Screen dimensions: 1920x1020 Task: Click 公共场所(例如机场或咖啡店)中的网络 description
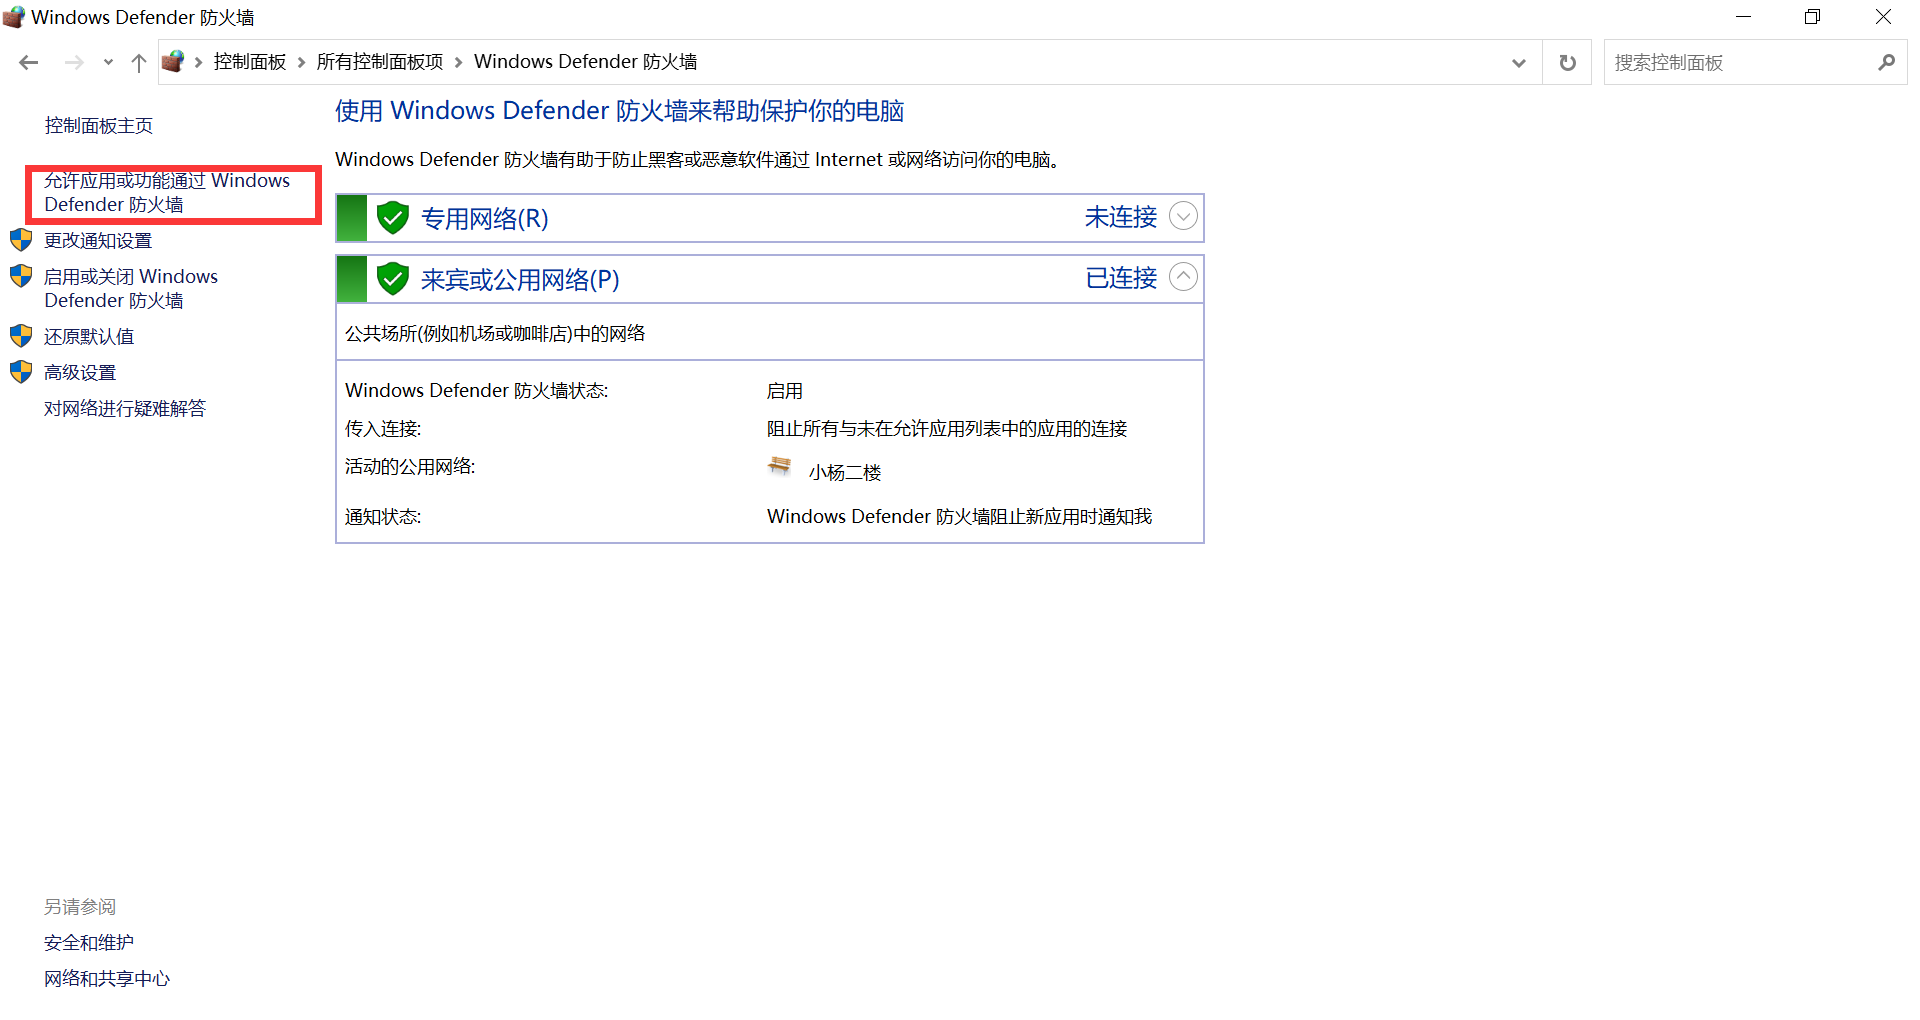(x=495, y=334)
